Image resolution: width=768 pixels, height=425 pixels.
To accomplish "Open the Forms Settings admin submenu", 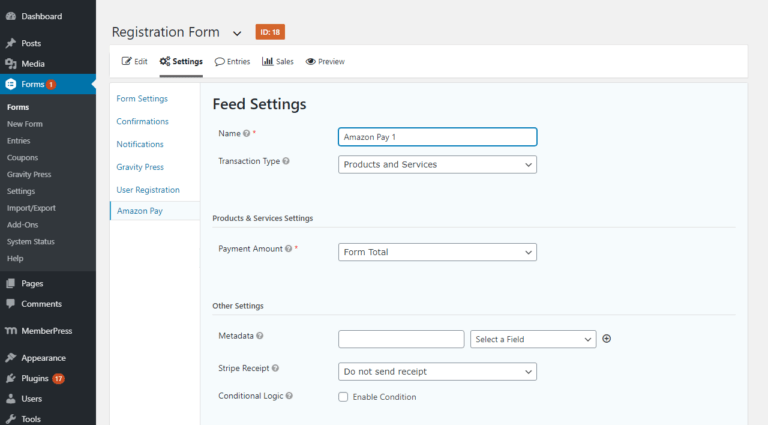I will point(21,191).
